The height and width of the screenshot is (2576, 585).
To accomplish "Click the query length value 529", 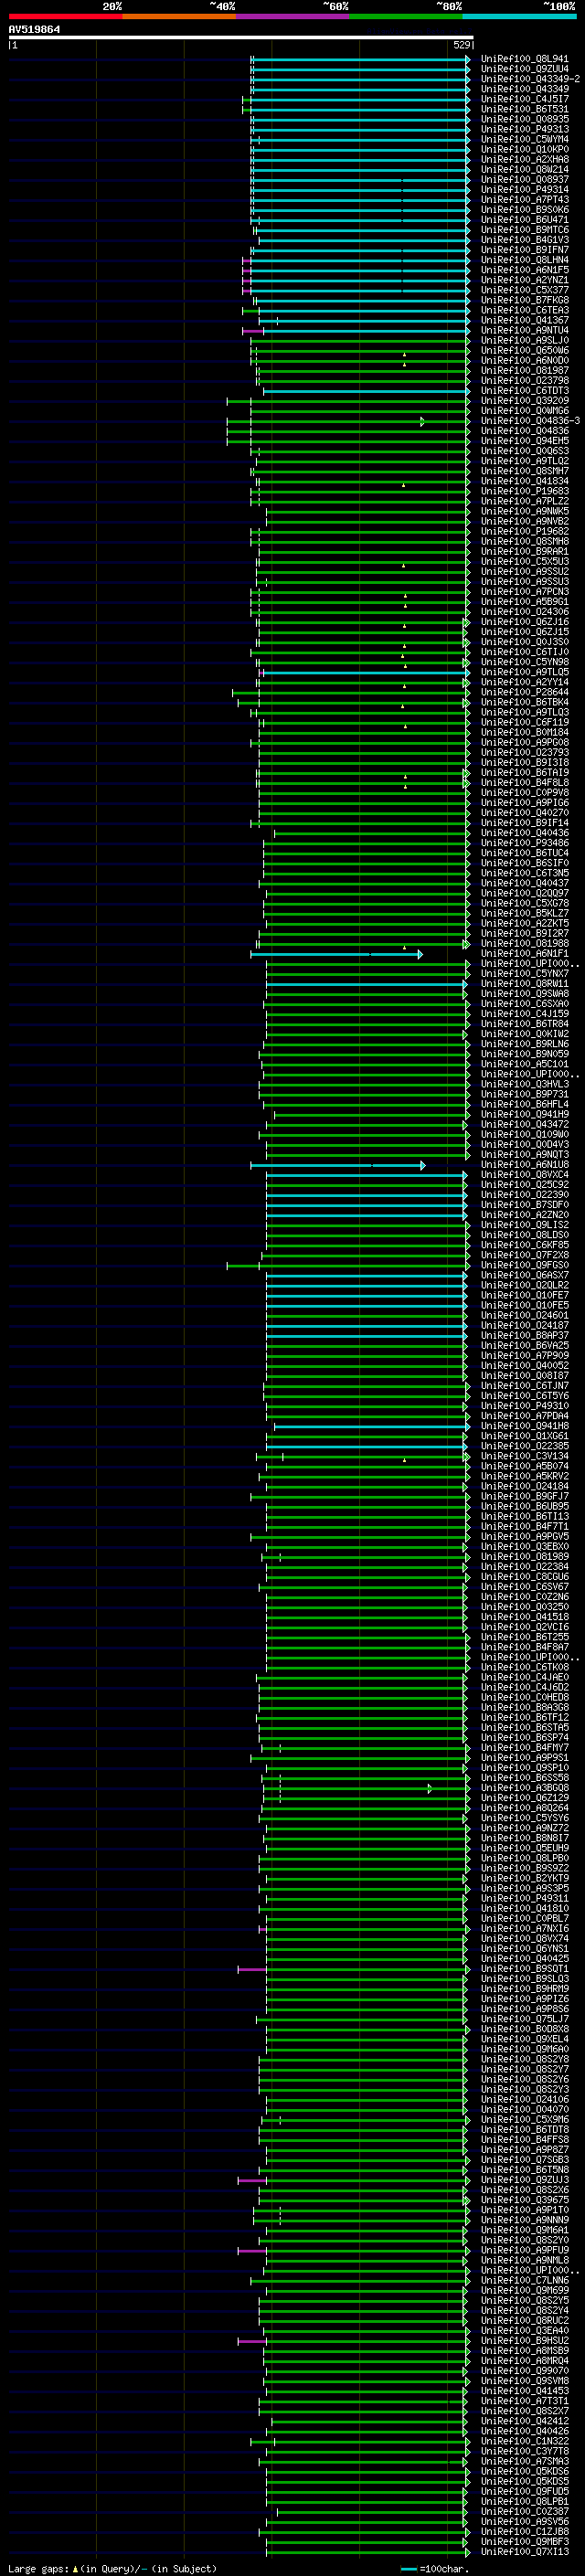I will pos(461,45).
